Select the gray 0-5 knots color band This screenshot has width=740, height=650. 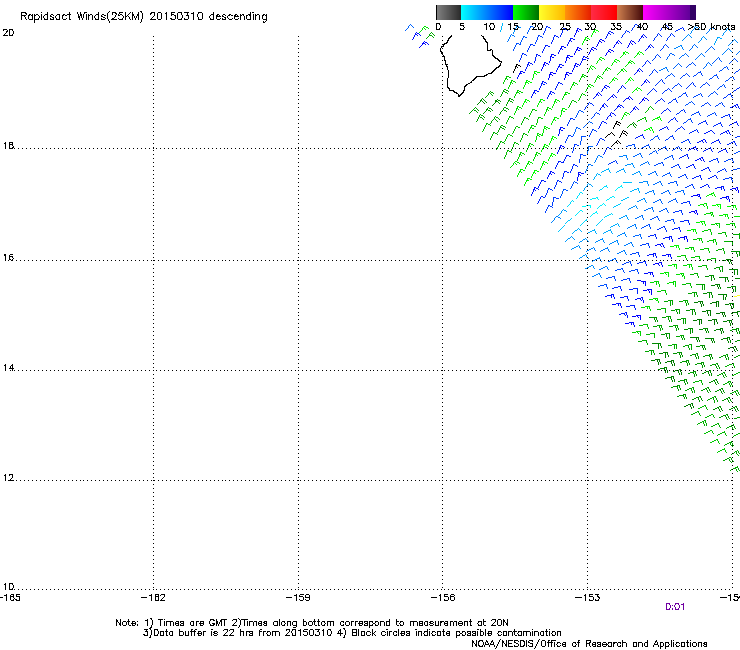448,12
